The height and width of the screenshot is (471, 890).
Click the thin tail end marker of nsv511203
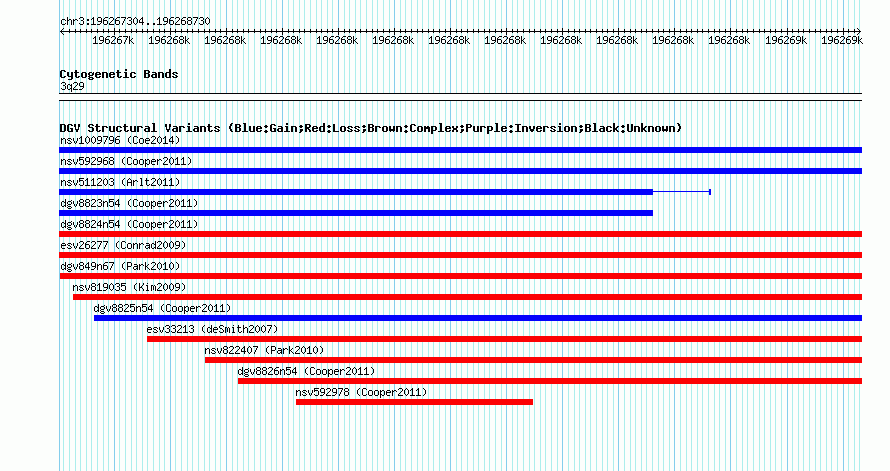click(710, 192)
